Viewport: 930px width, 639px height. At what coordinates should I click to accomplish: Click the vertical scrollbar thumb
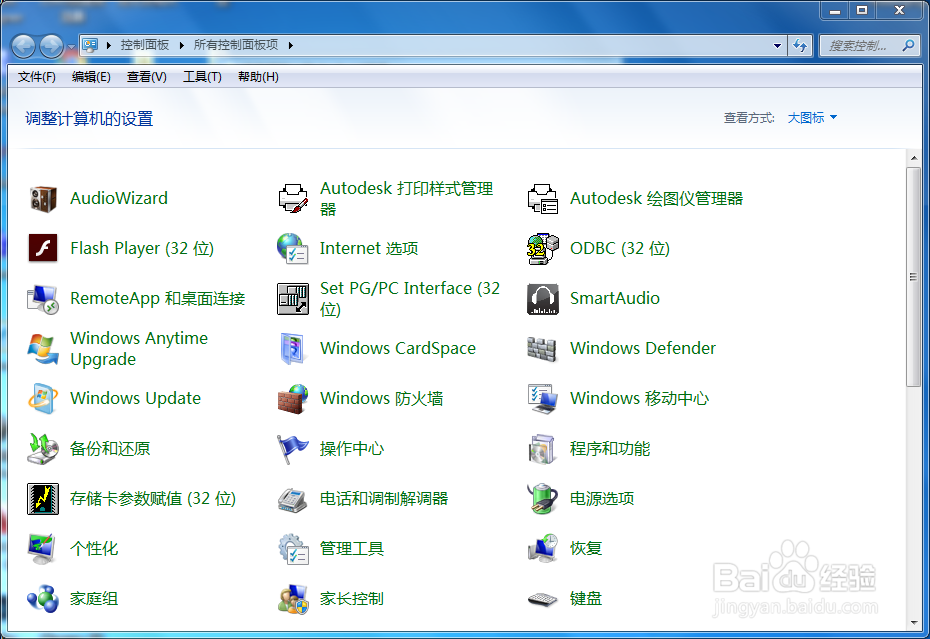point(913,277)
